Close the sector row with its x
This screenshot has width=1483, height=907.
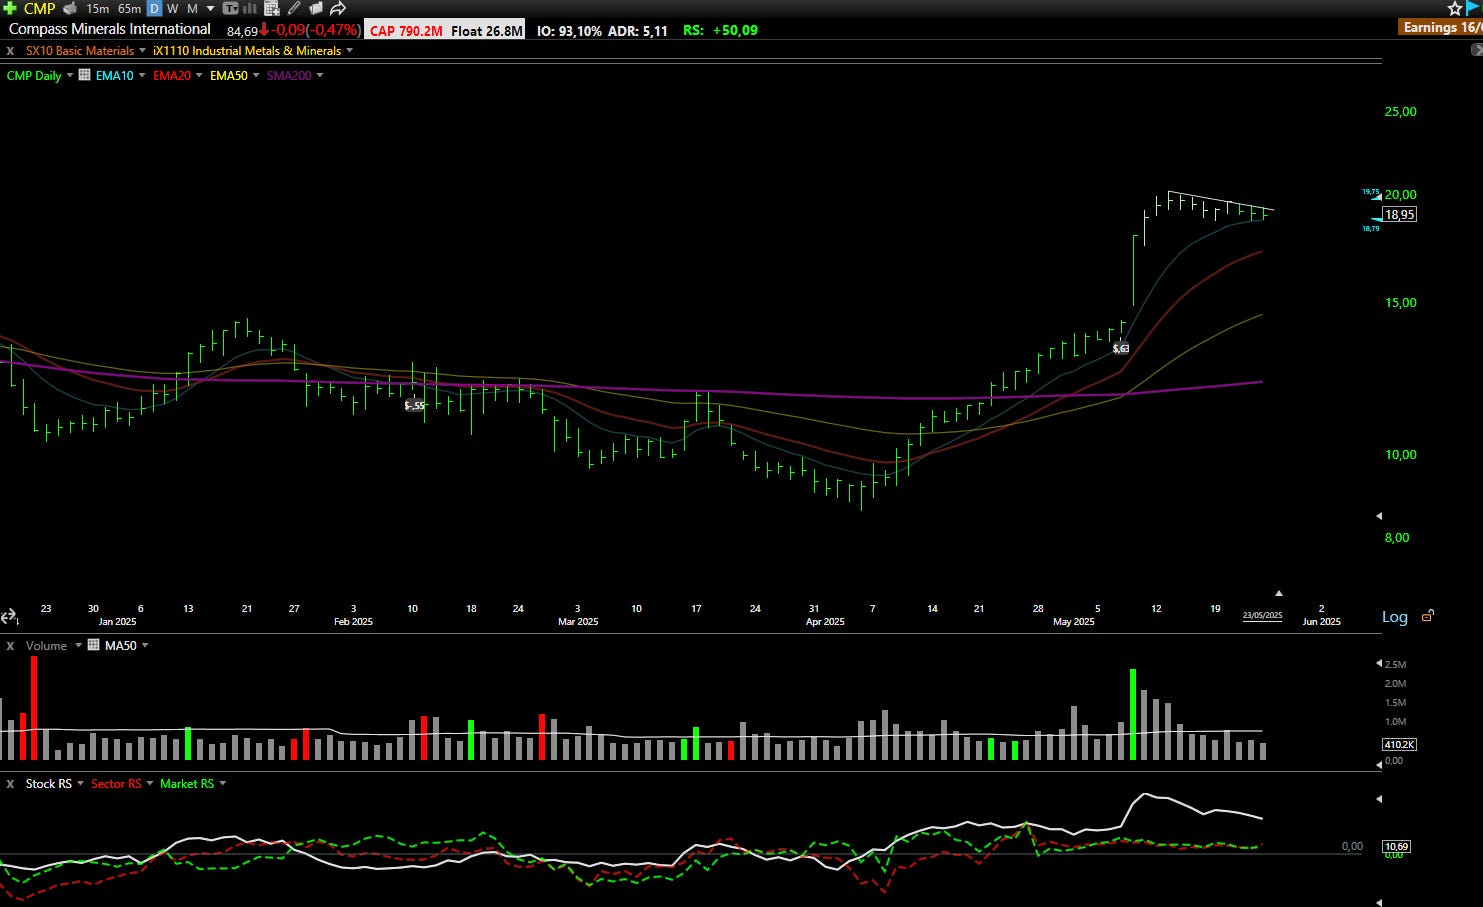point(10,50)
